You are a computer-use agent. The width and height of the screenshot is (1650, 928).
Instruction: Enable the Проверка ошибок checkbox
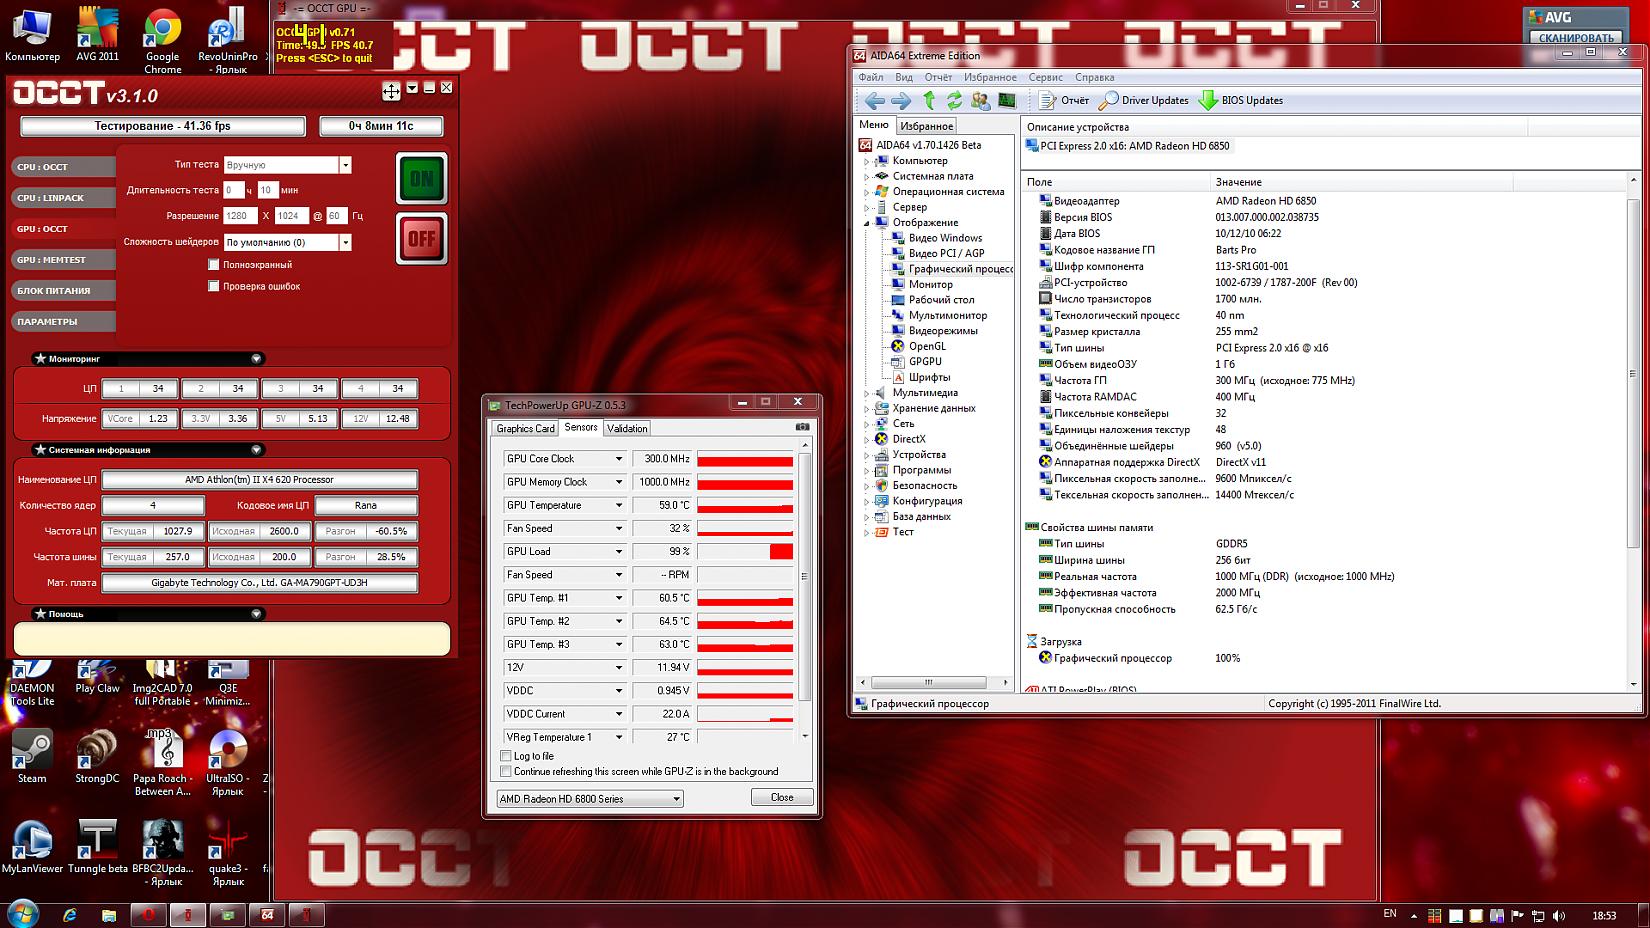point(213,286)
